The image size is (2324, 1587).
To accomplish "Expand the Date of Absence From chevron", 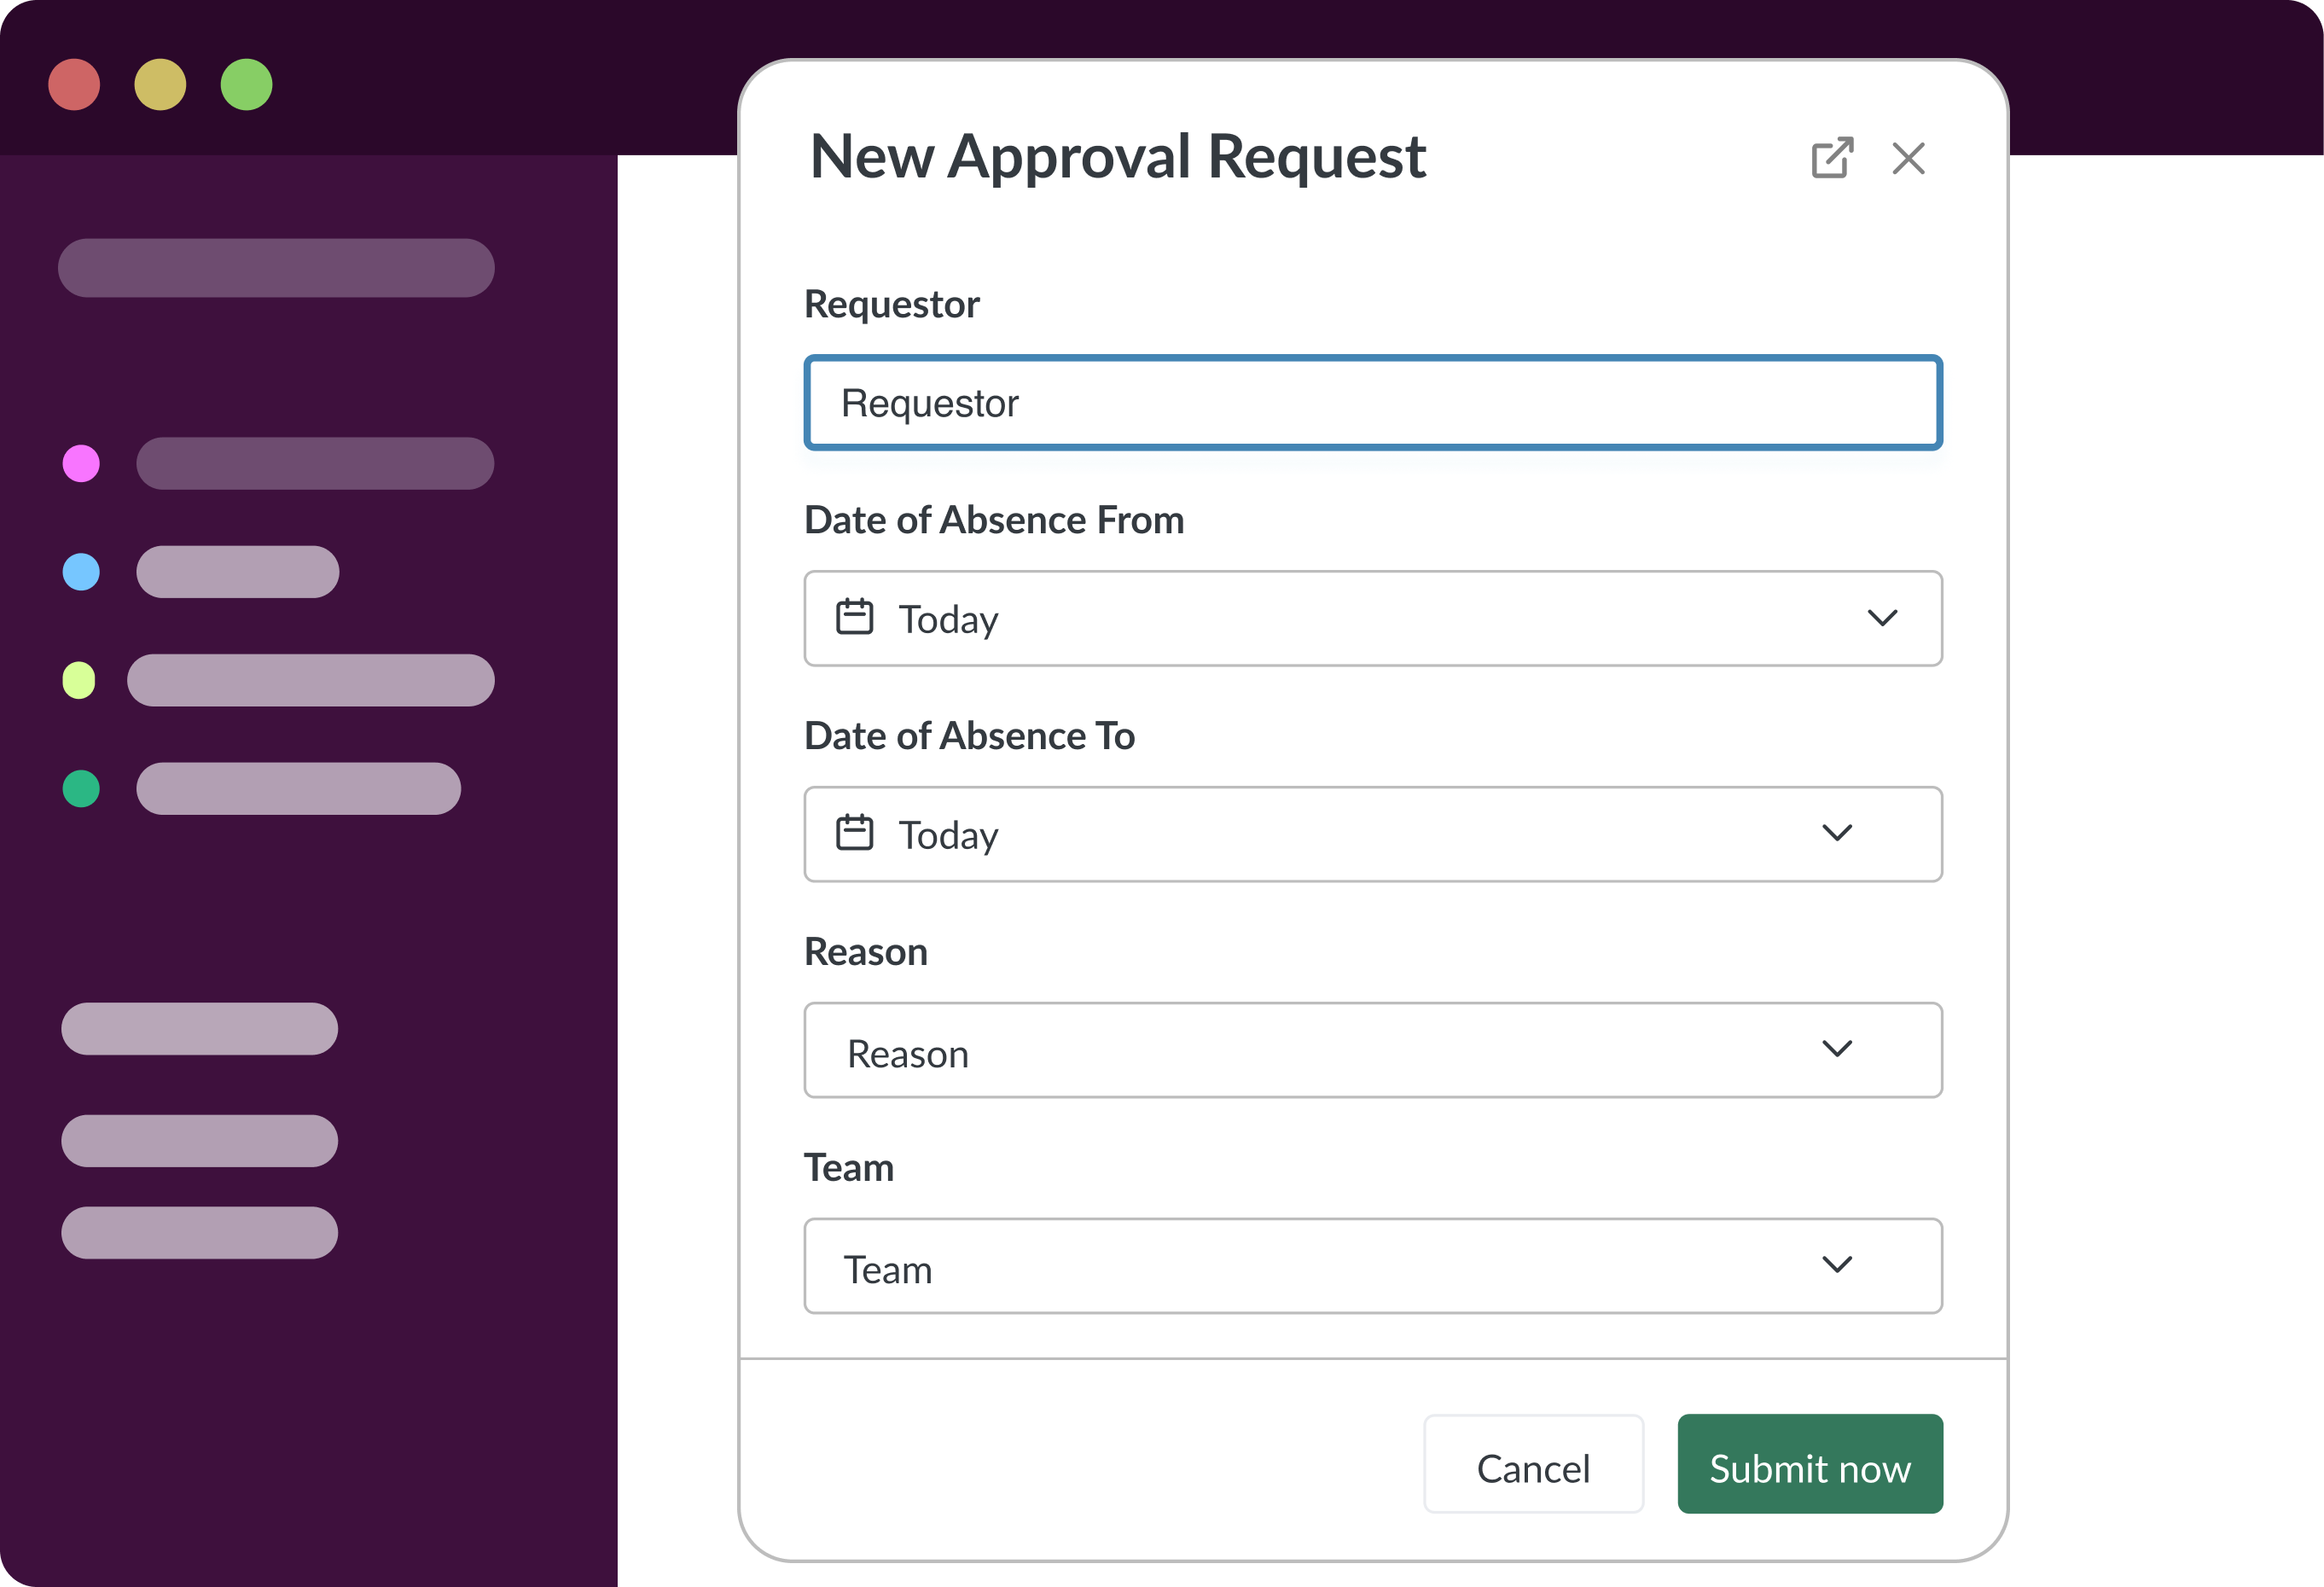I will point(1882,618).
